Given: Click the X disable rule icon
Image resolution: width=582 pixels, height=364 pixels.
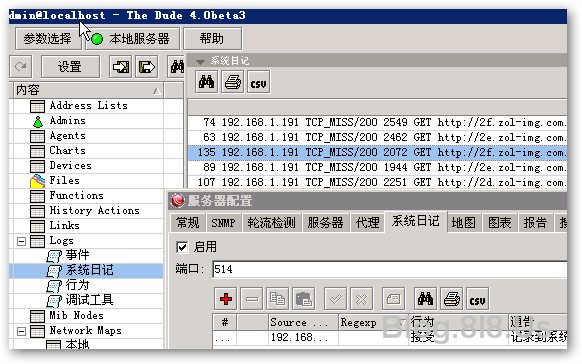Looking at the screenshot, I should [362, 299].
